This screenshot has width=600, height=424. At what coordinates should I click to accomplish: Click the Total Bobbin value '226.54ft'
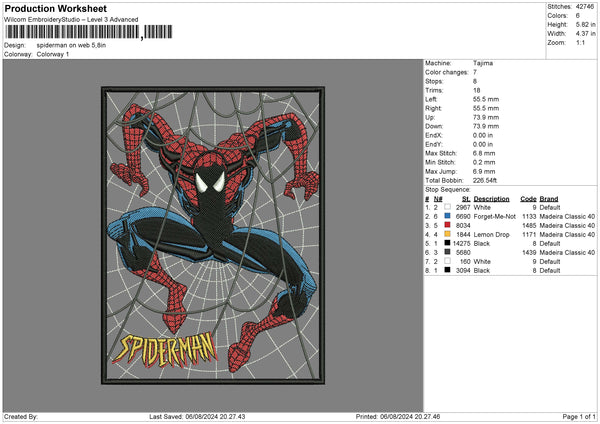[485, 180]
